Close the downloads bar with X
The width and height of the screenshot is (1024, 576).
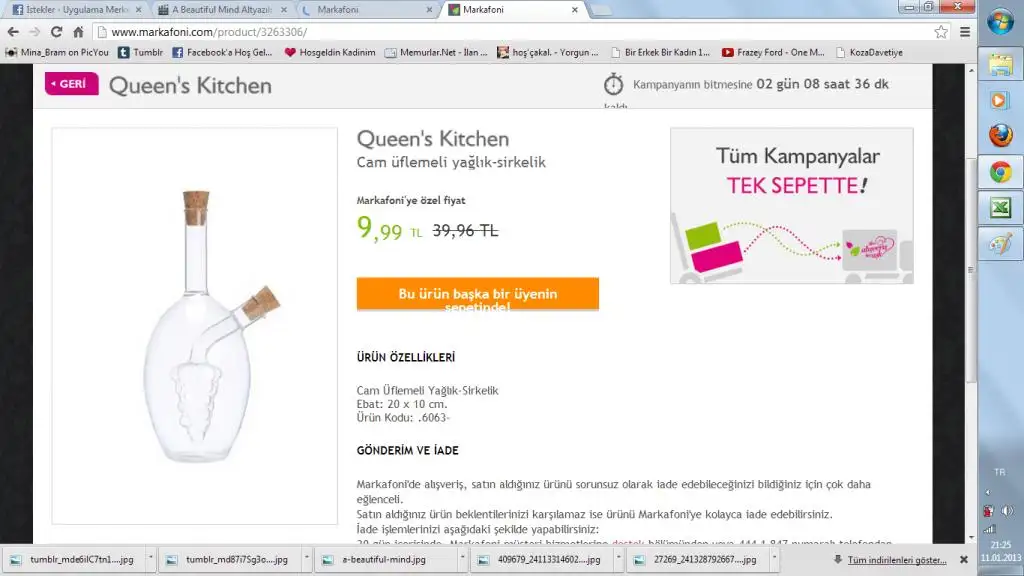963,560
